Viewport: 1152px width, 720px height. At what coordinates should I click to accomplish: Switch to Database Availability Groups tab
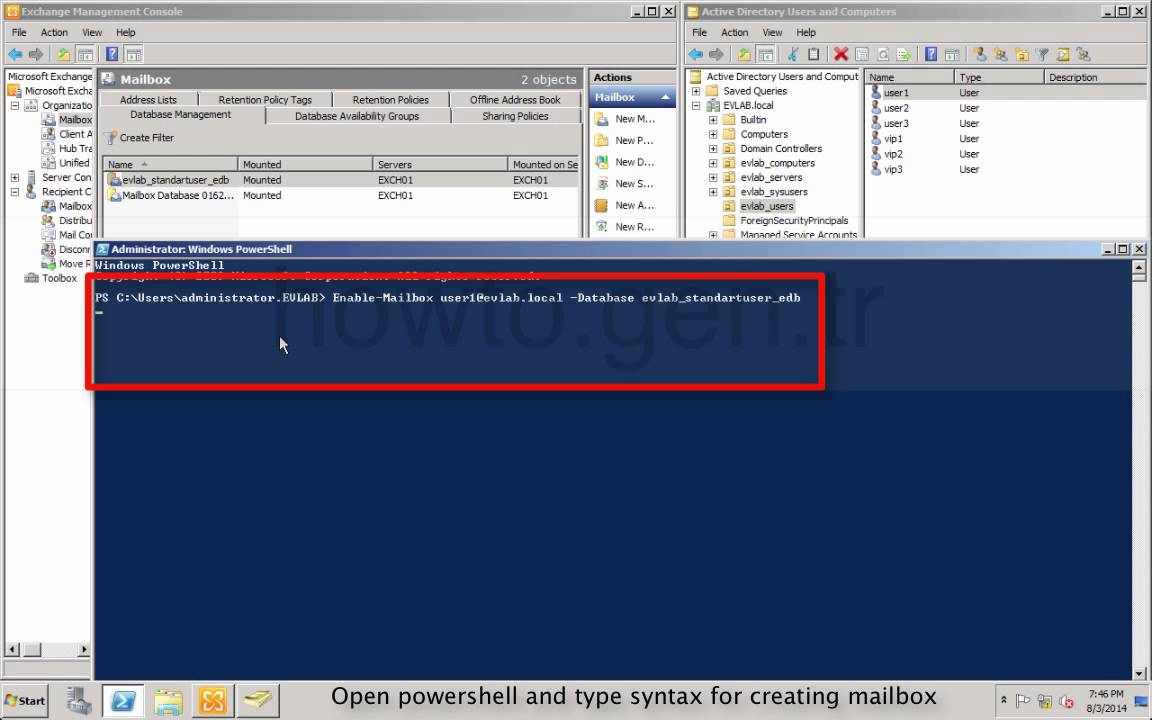point(357,116)
